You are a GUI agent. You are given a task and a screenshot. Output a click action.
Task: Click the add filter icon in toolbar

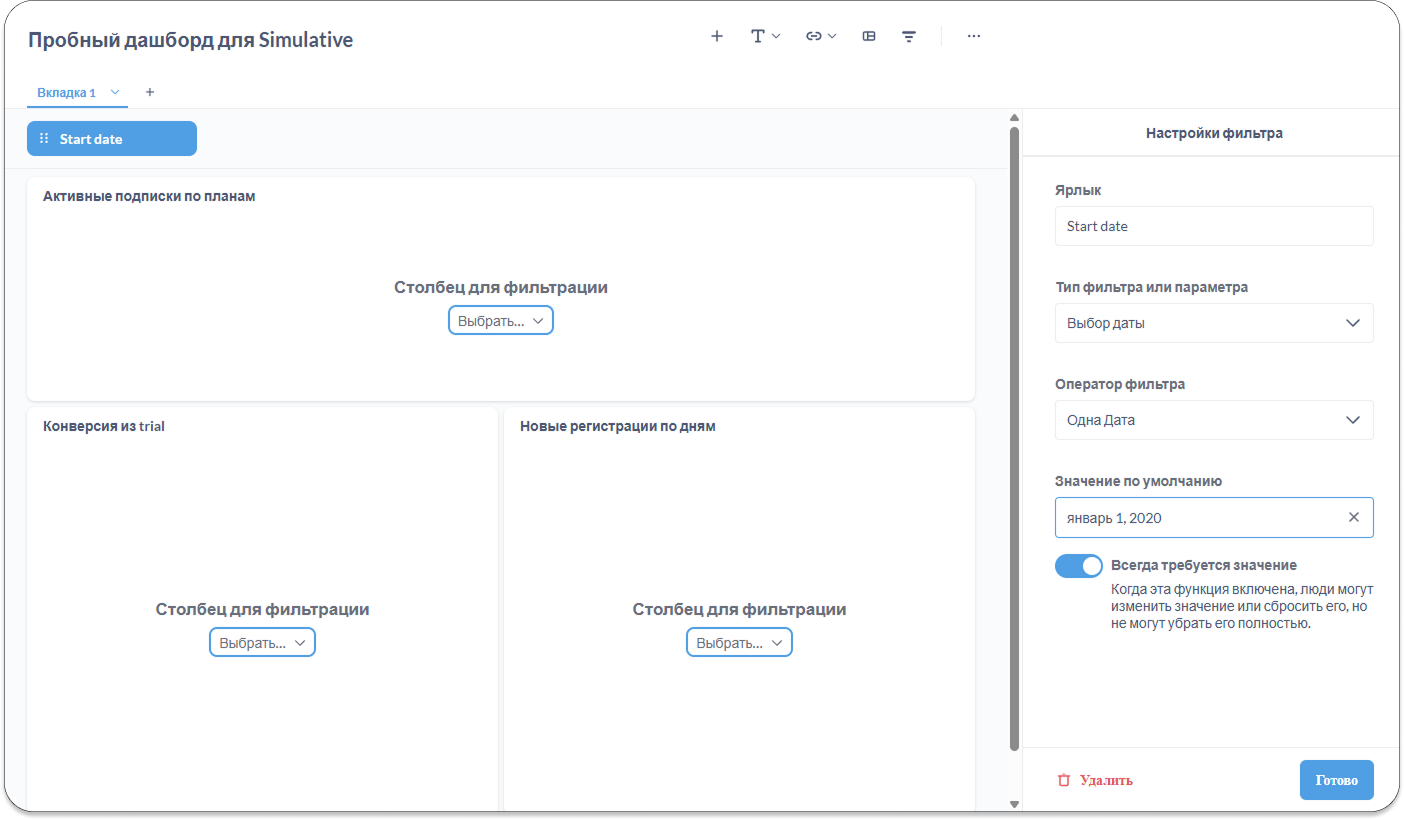click(x=909, y=36)
